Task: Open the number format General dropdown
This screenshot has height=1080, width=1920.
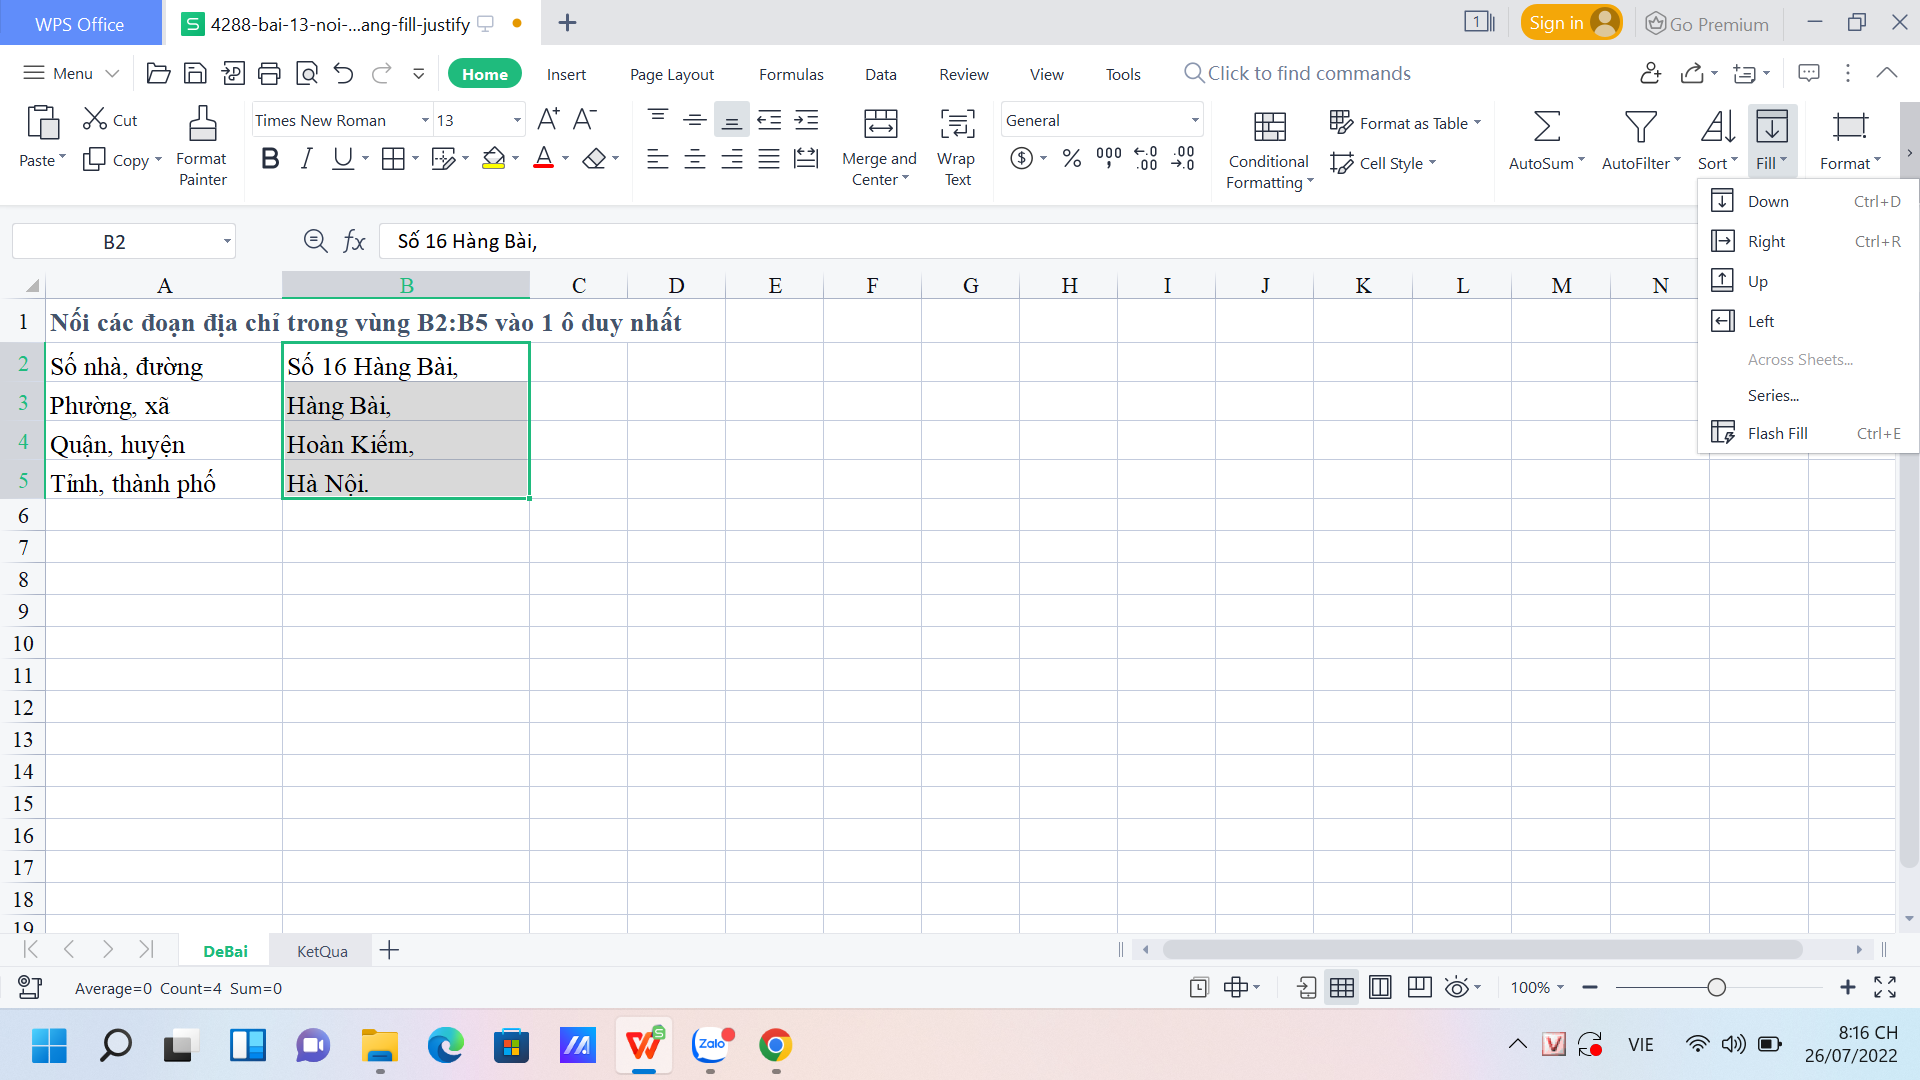Action: [x=1195, y=120]
